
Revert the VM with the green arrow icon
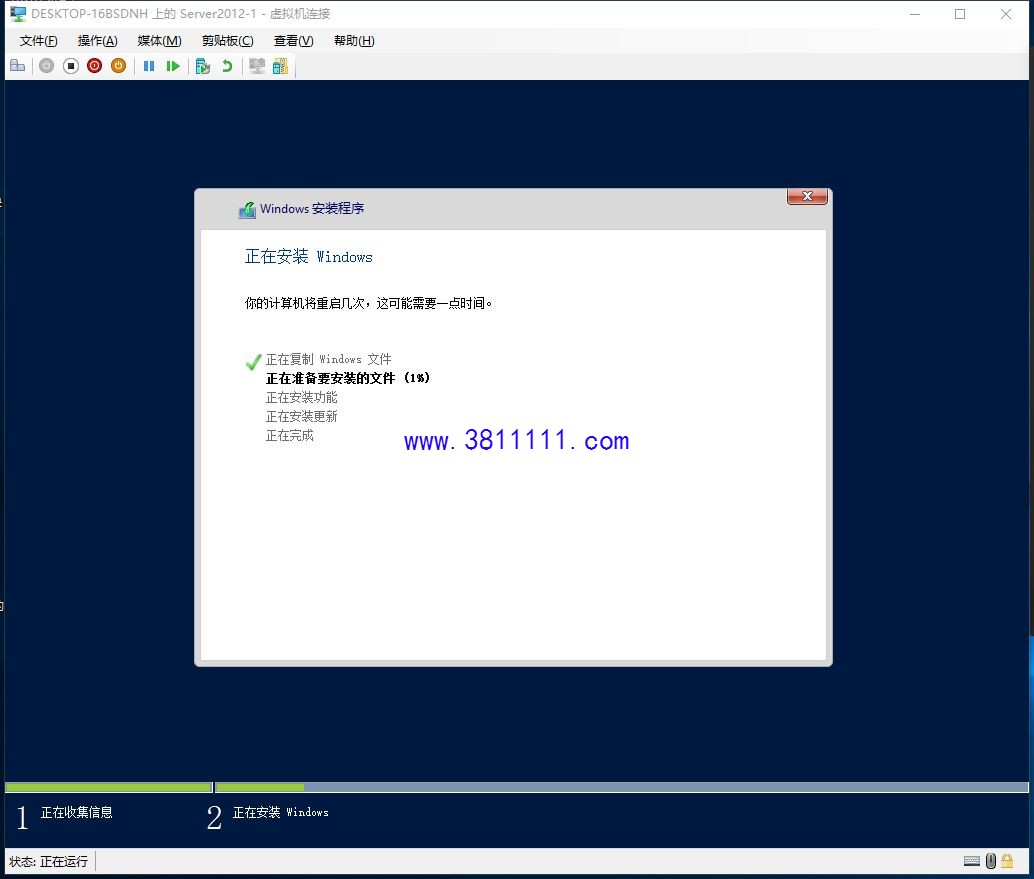(227, 66)
